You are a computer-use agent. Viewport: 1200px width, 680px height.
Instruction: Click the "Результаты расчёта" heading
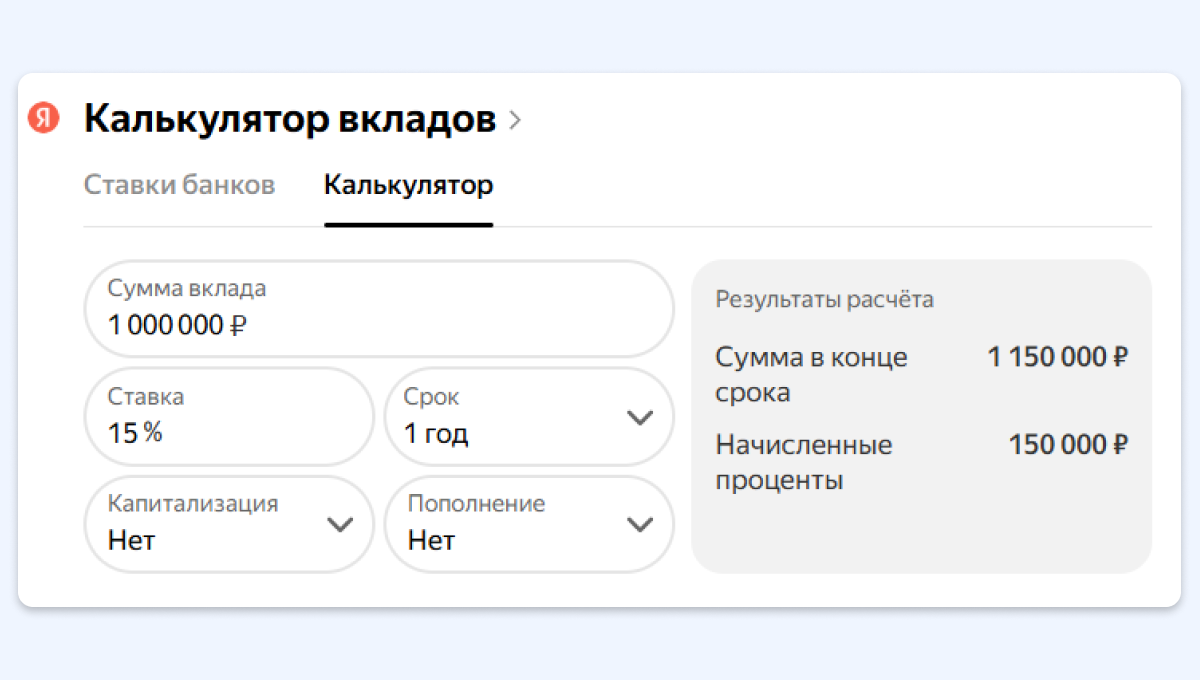coord(824,299)
